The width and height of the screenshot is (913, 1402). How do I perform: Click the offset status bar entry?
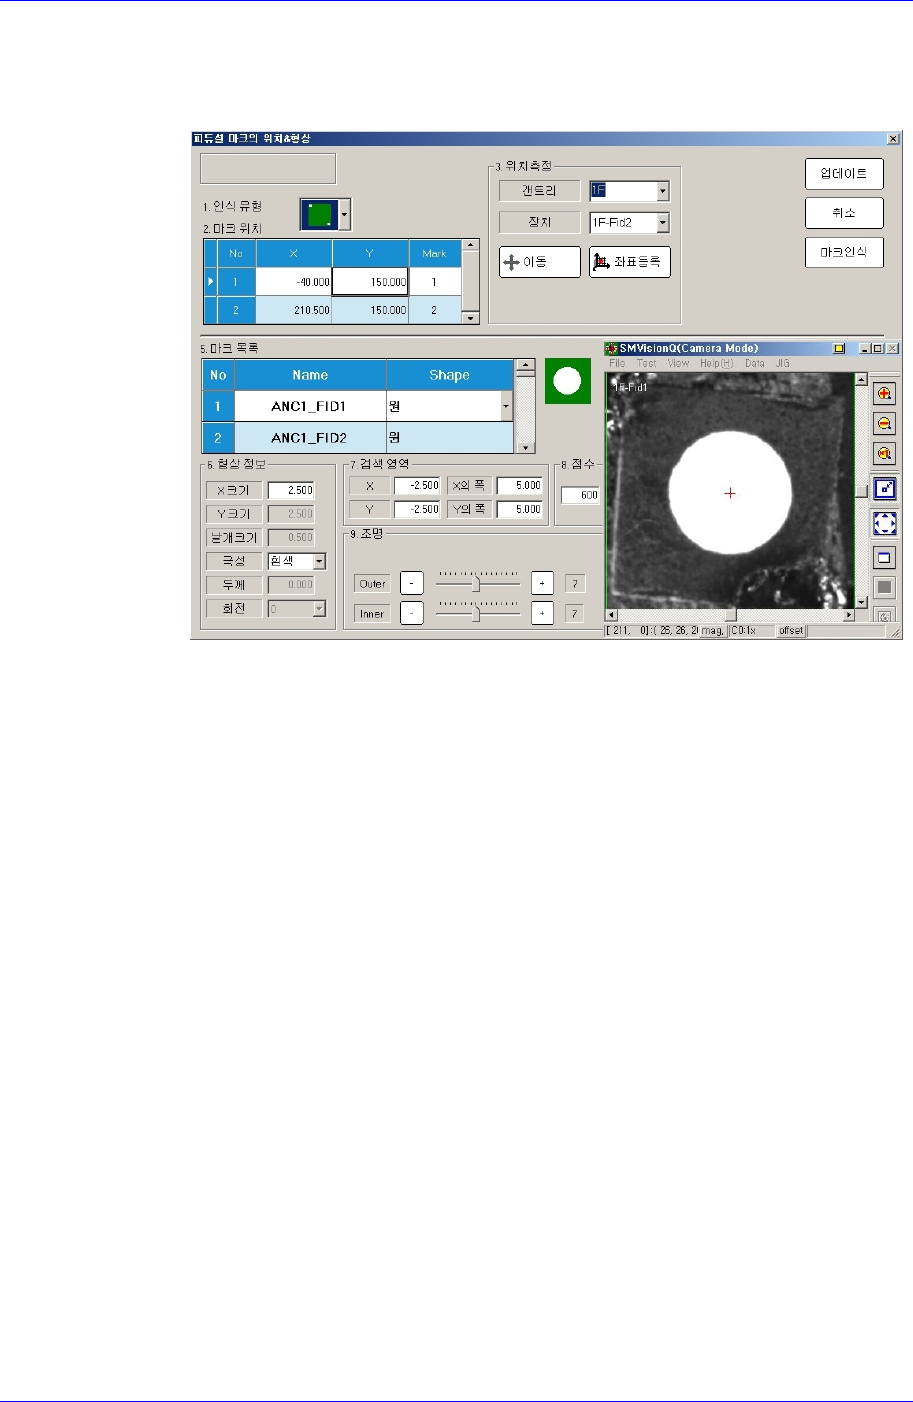pyautogui.click(x=791, y=631)
